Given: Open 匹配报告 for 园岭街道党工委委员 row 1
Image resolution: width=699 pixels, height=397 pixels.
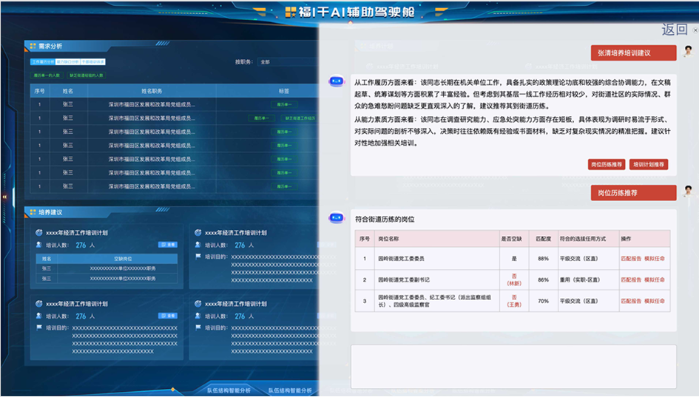Looking at the screenshot, I should tap(631, 258).
